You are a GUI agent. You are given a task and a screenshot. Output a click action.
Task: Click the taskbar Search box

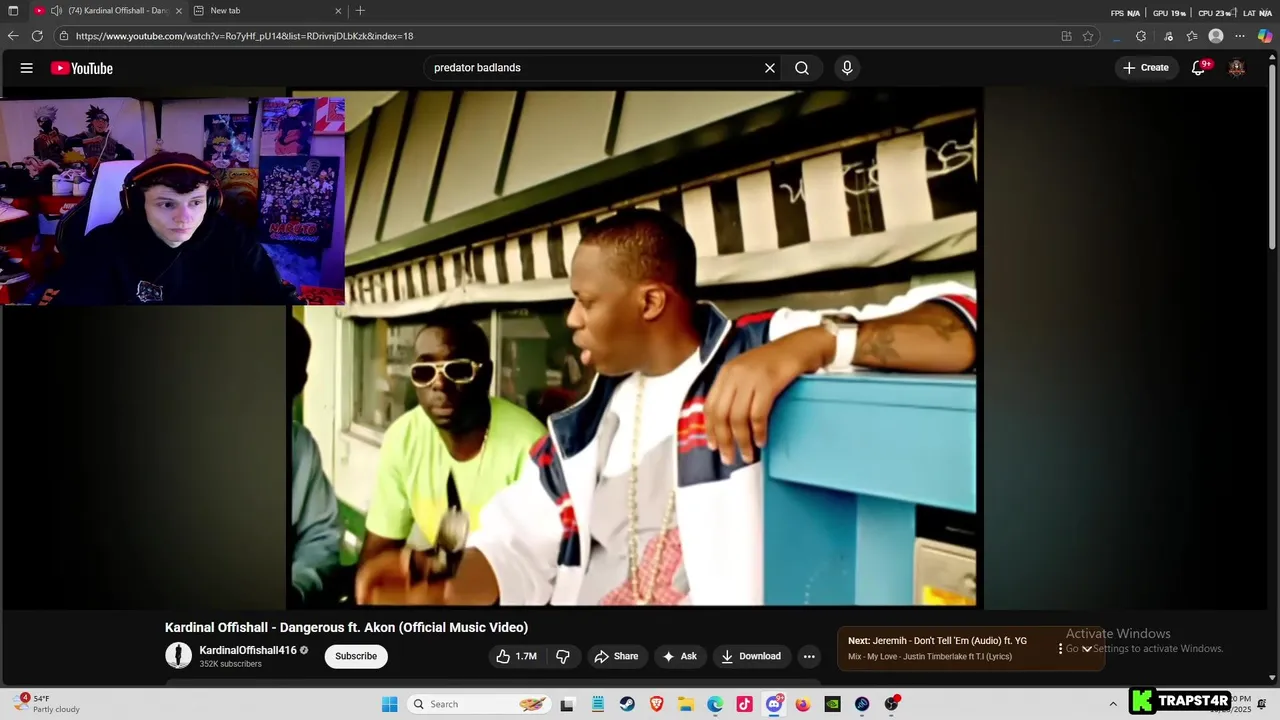480,704
